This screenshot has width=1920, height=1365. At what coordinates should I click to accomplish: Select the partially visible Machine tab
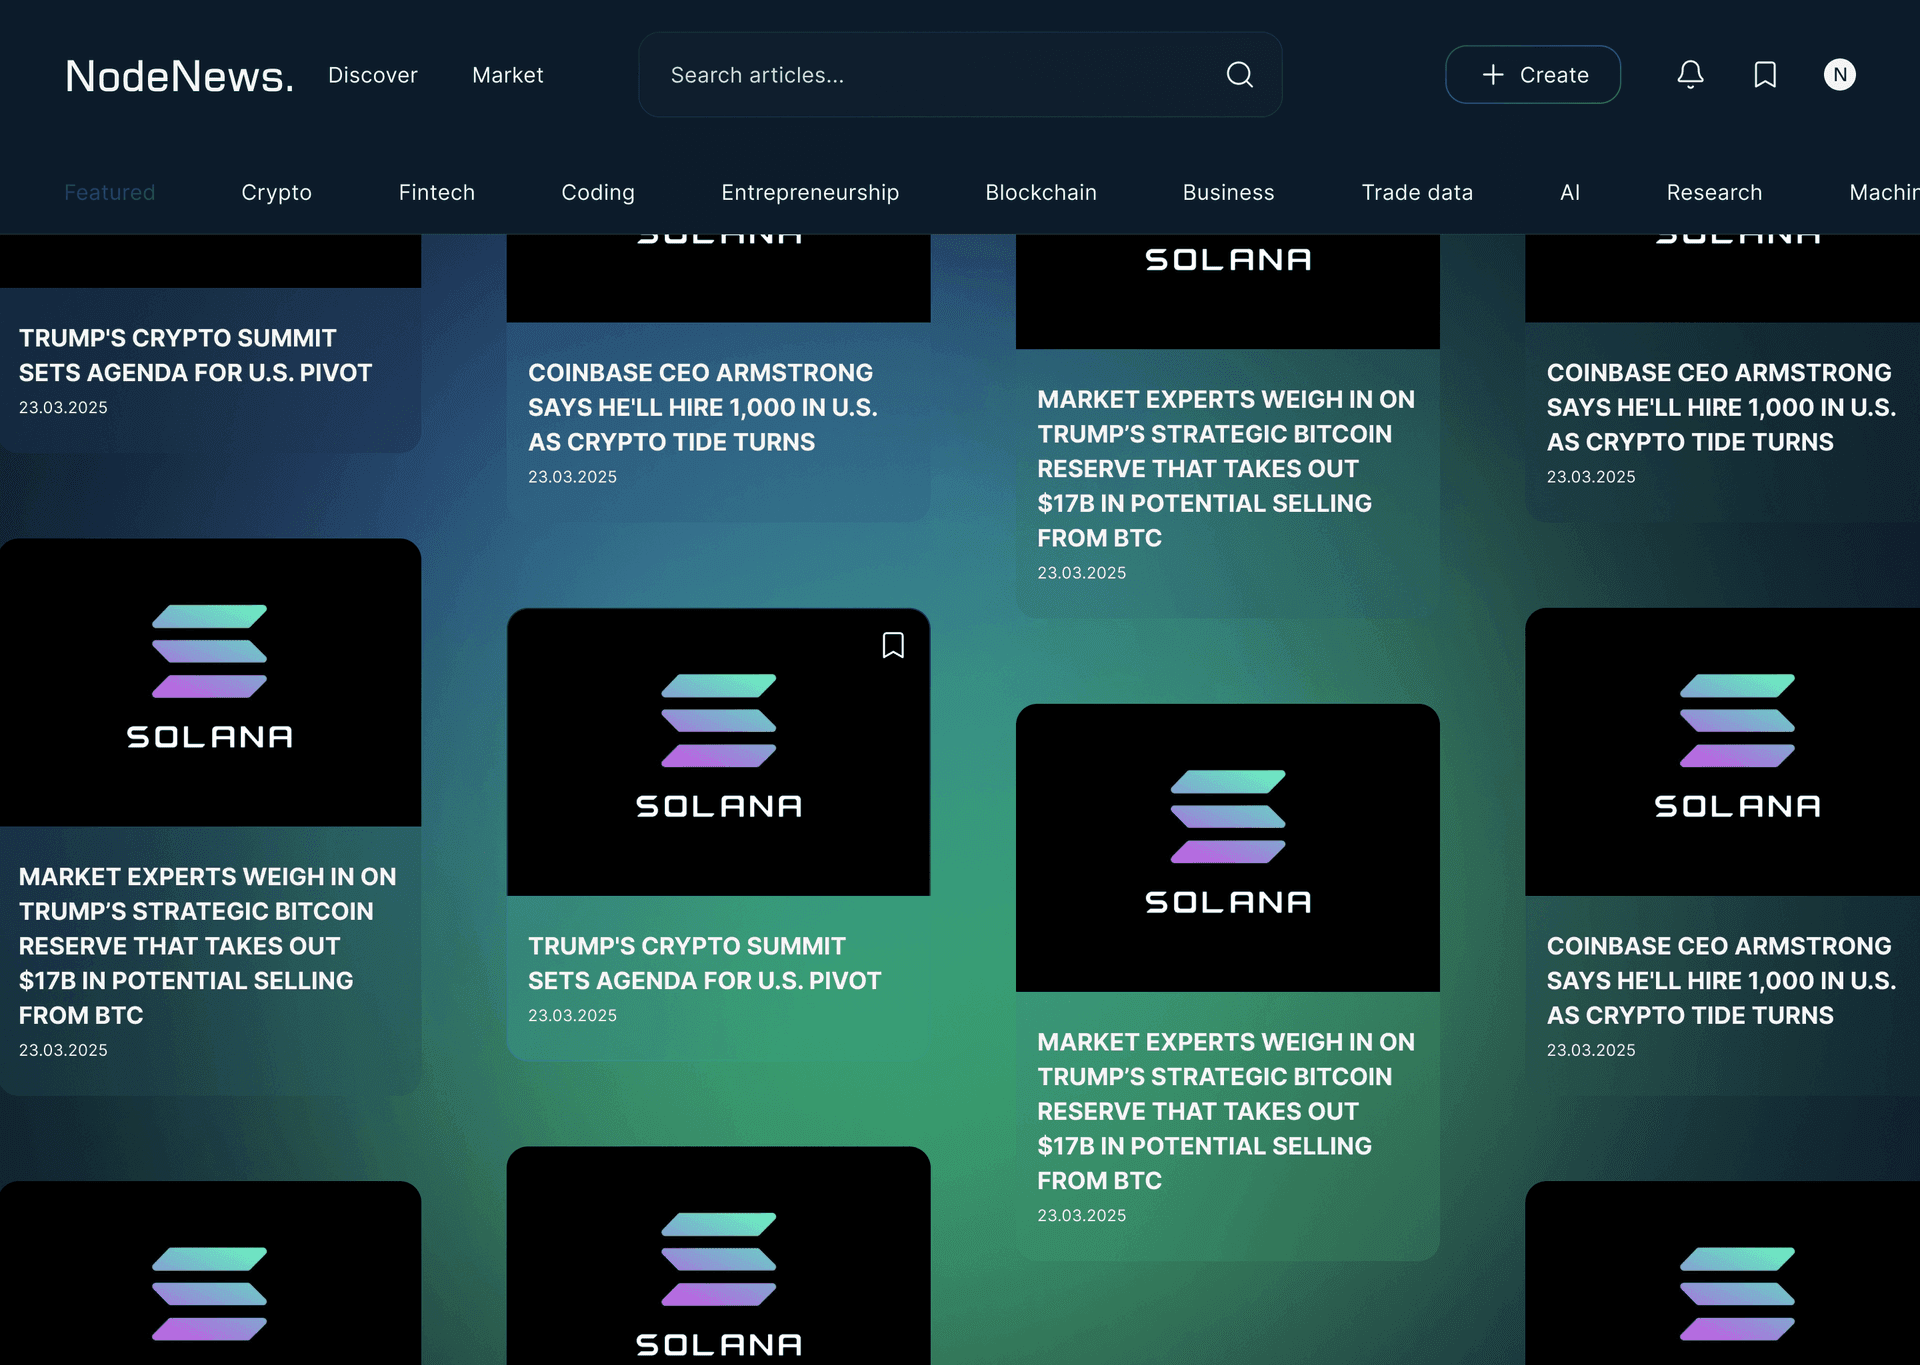[1884, 192]
